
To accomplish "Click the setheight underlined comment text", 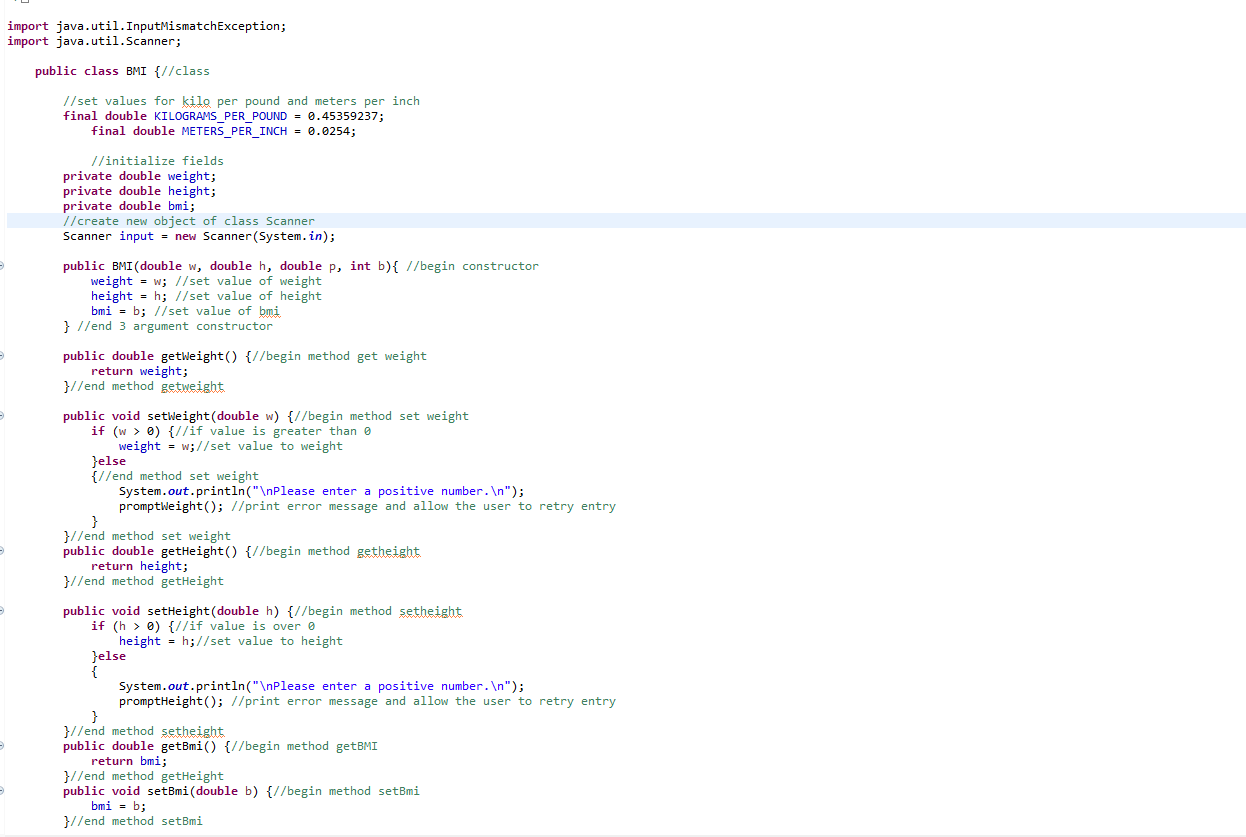I will tap(191, 730).
